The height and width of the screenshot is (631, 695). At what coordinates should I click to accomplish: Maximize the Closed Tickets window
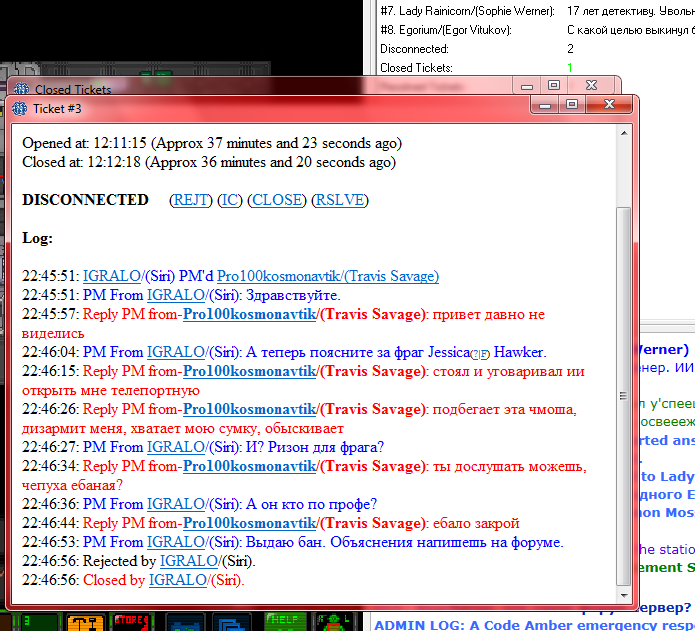tap(554, 85)
